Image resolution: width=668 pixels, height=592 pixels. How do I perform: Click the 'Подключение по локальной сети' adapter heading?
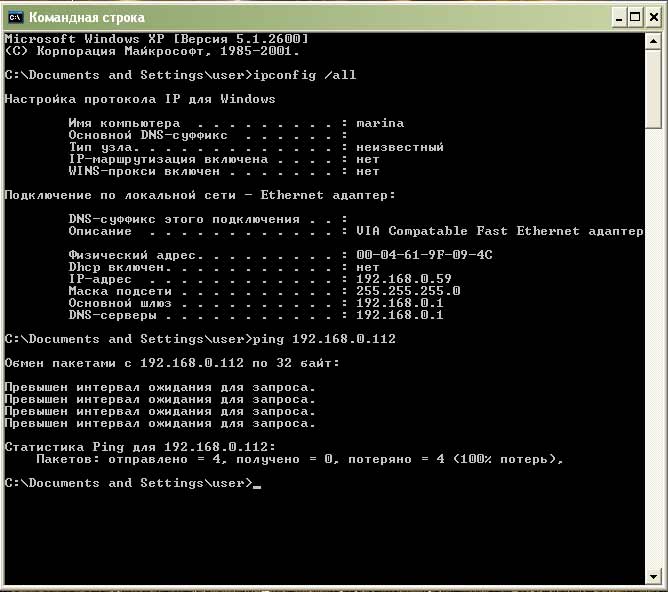[200, 195]
